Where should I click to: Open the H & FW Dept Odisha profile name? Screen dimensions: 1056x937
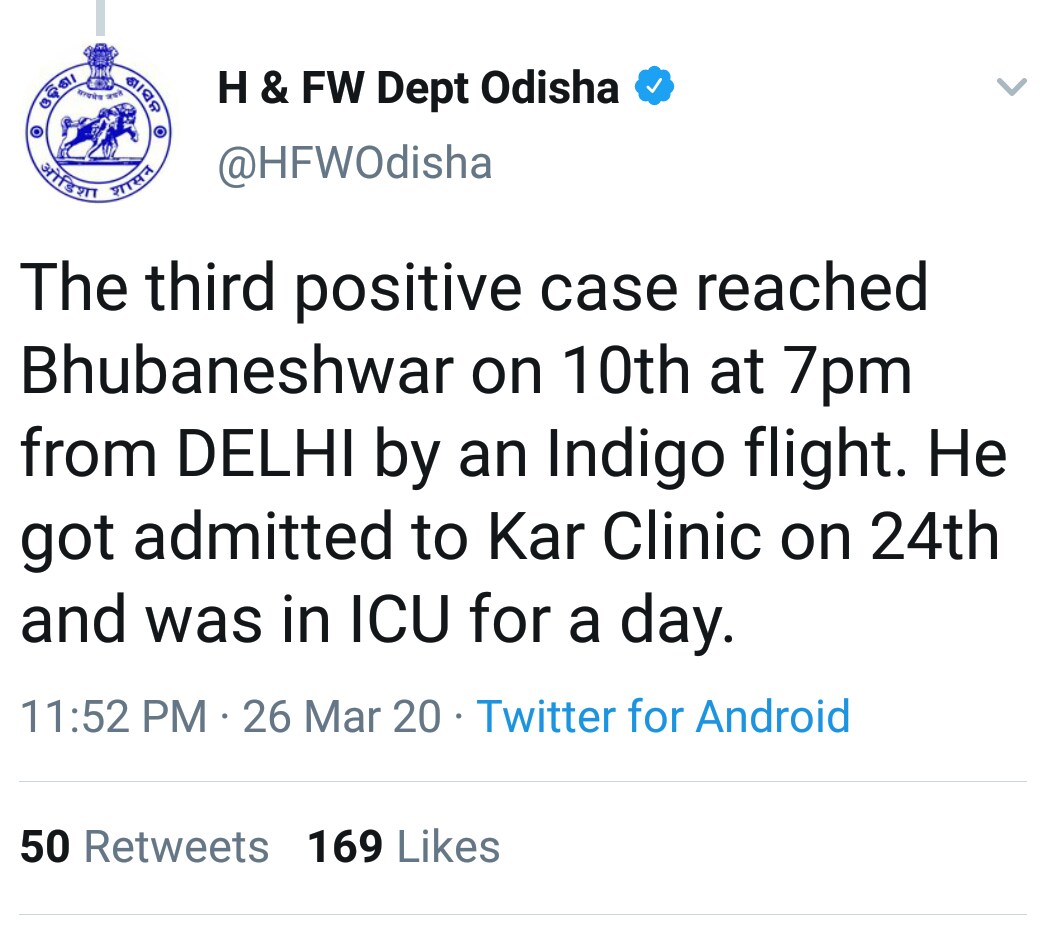tap(418, 88)
